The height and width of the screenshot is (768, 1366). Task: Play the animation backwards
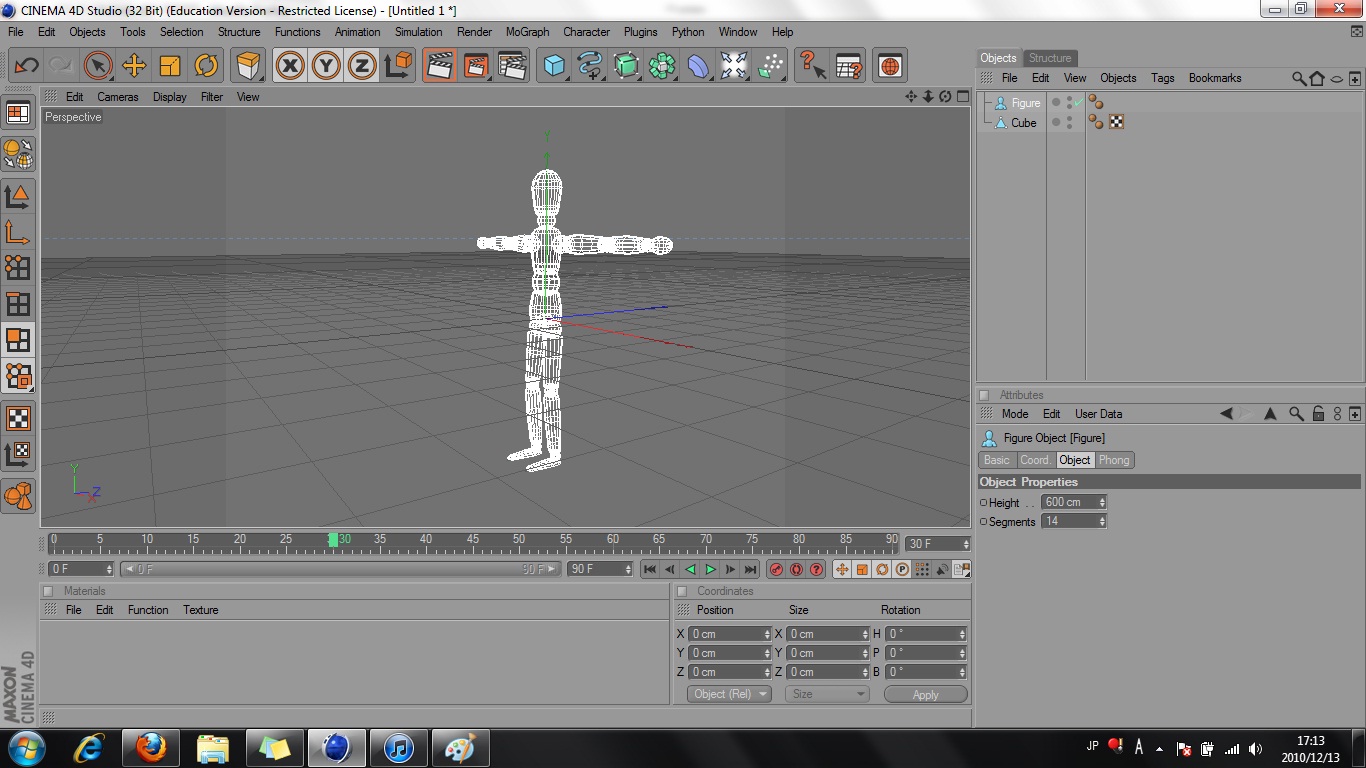690,569
